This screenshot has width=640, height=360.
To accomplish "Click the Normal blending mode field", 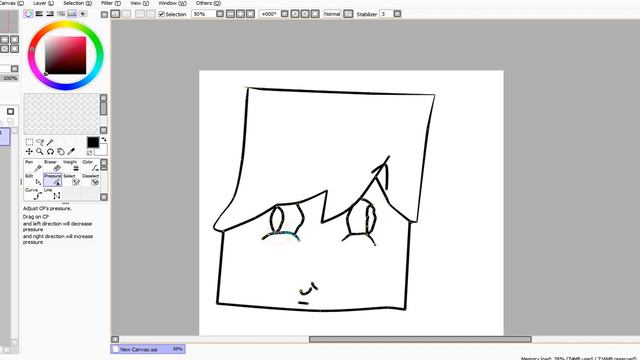I will point(332,14).
